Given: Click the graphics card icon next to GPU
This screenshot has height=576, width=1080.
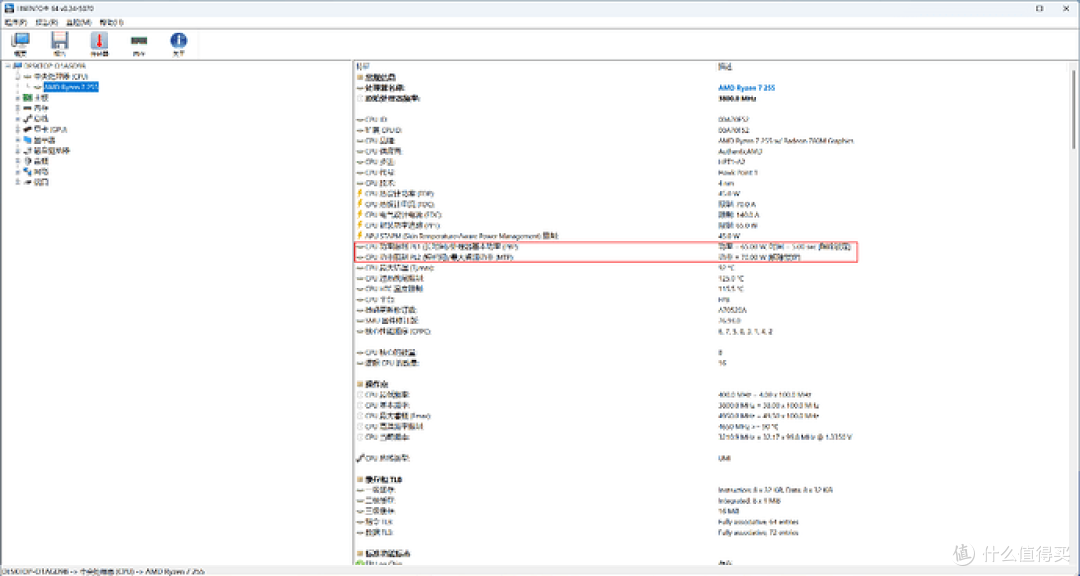Looking at the screenshot, I should coord(28,130).
